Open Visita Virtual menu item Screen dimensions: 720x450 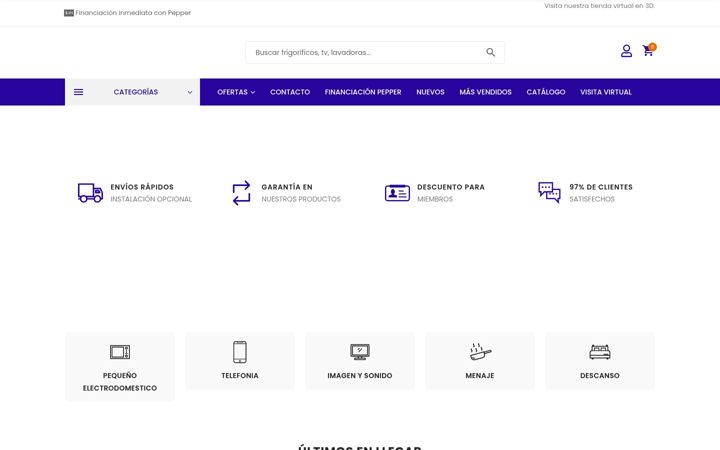pyautogui.click(x=606, y=92)
